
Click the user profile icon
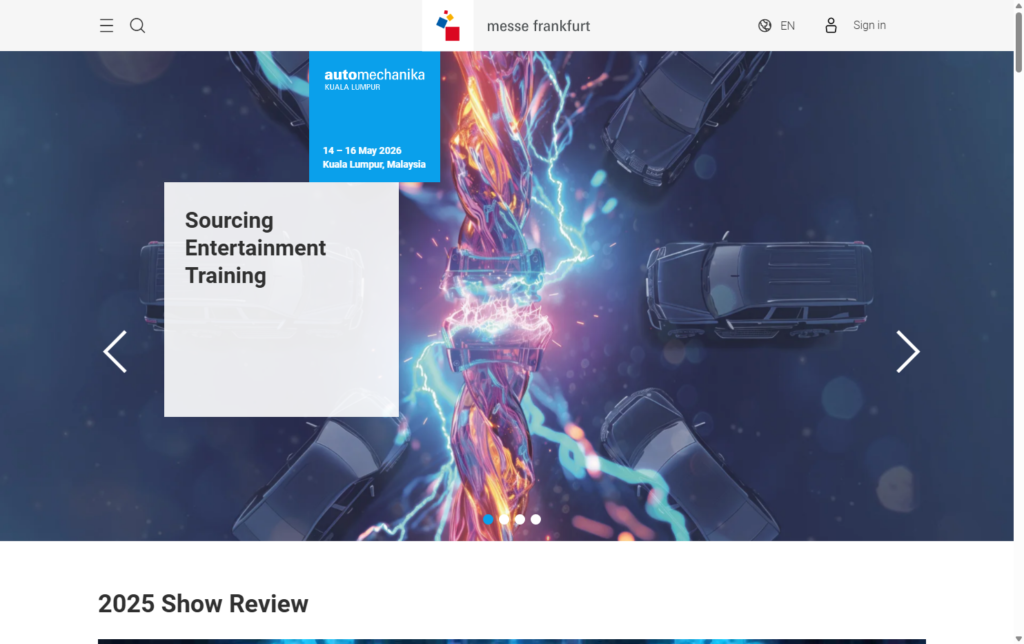(831, 26)
